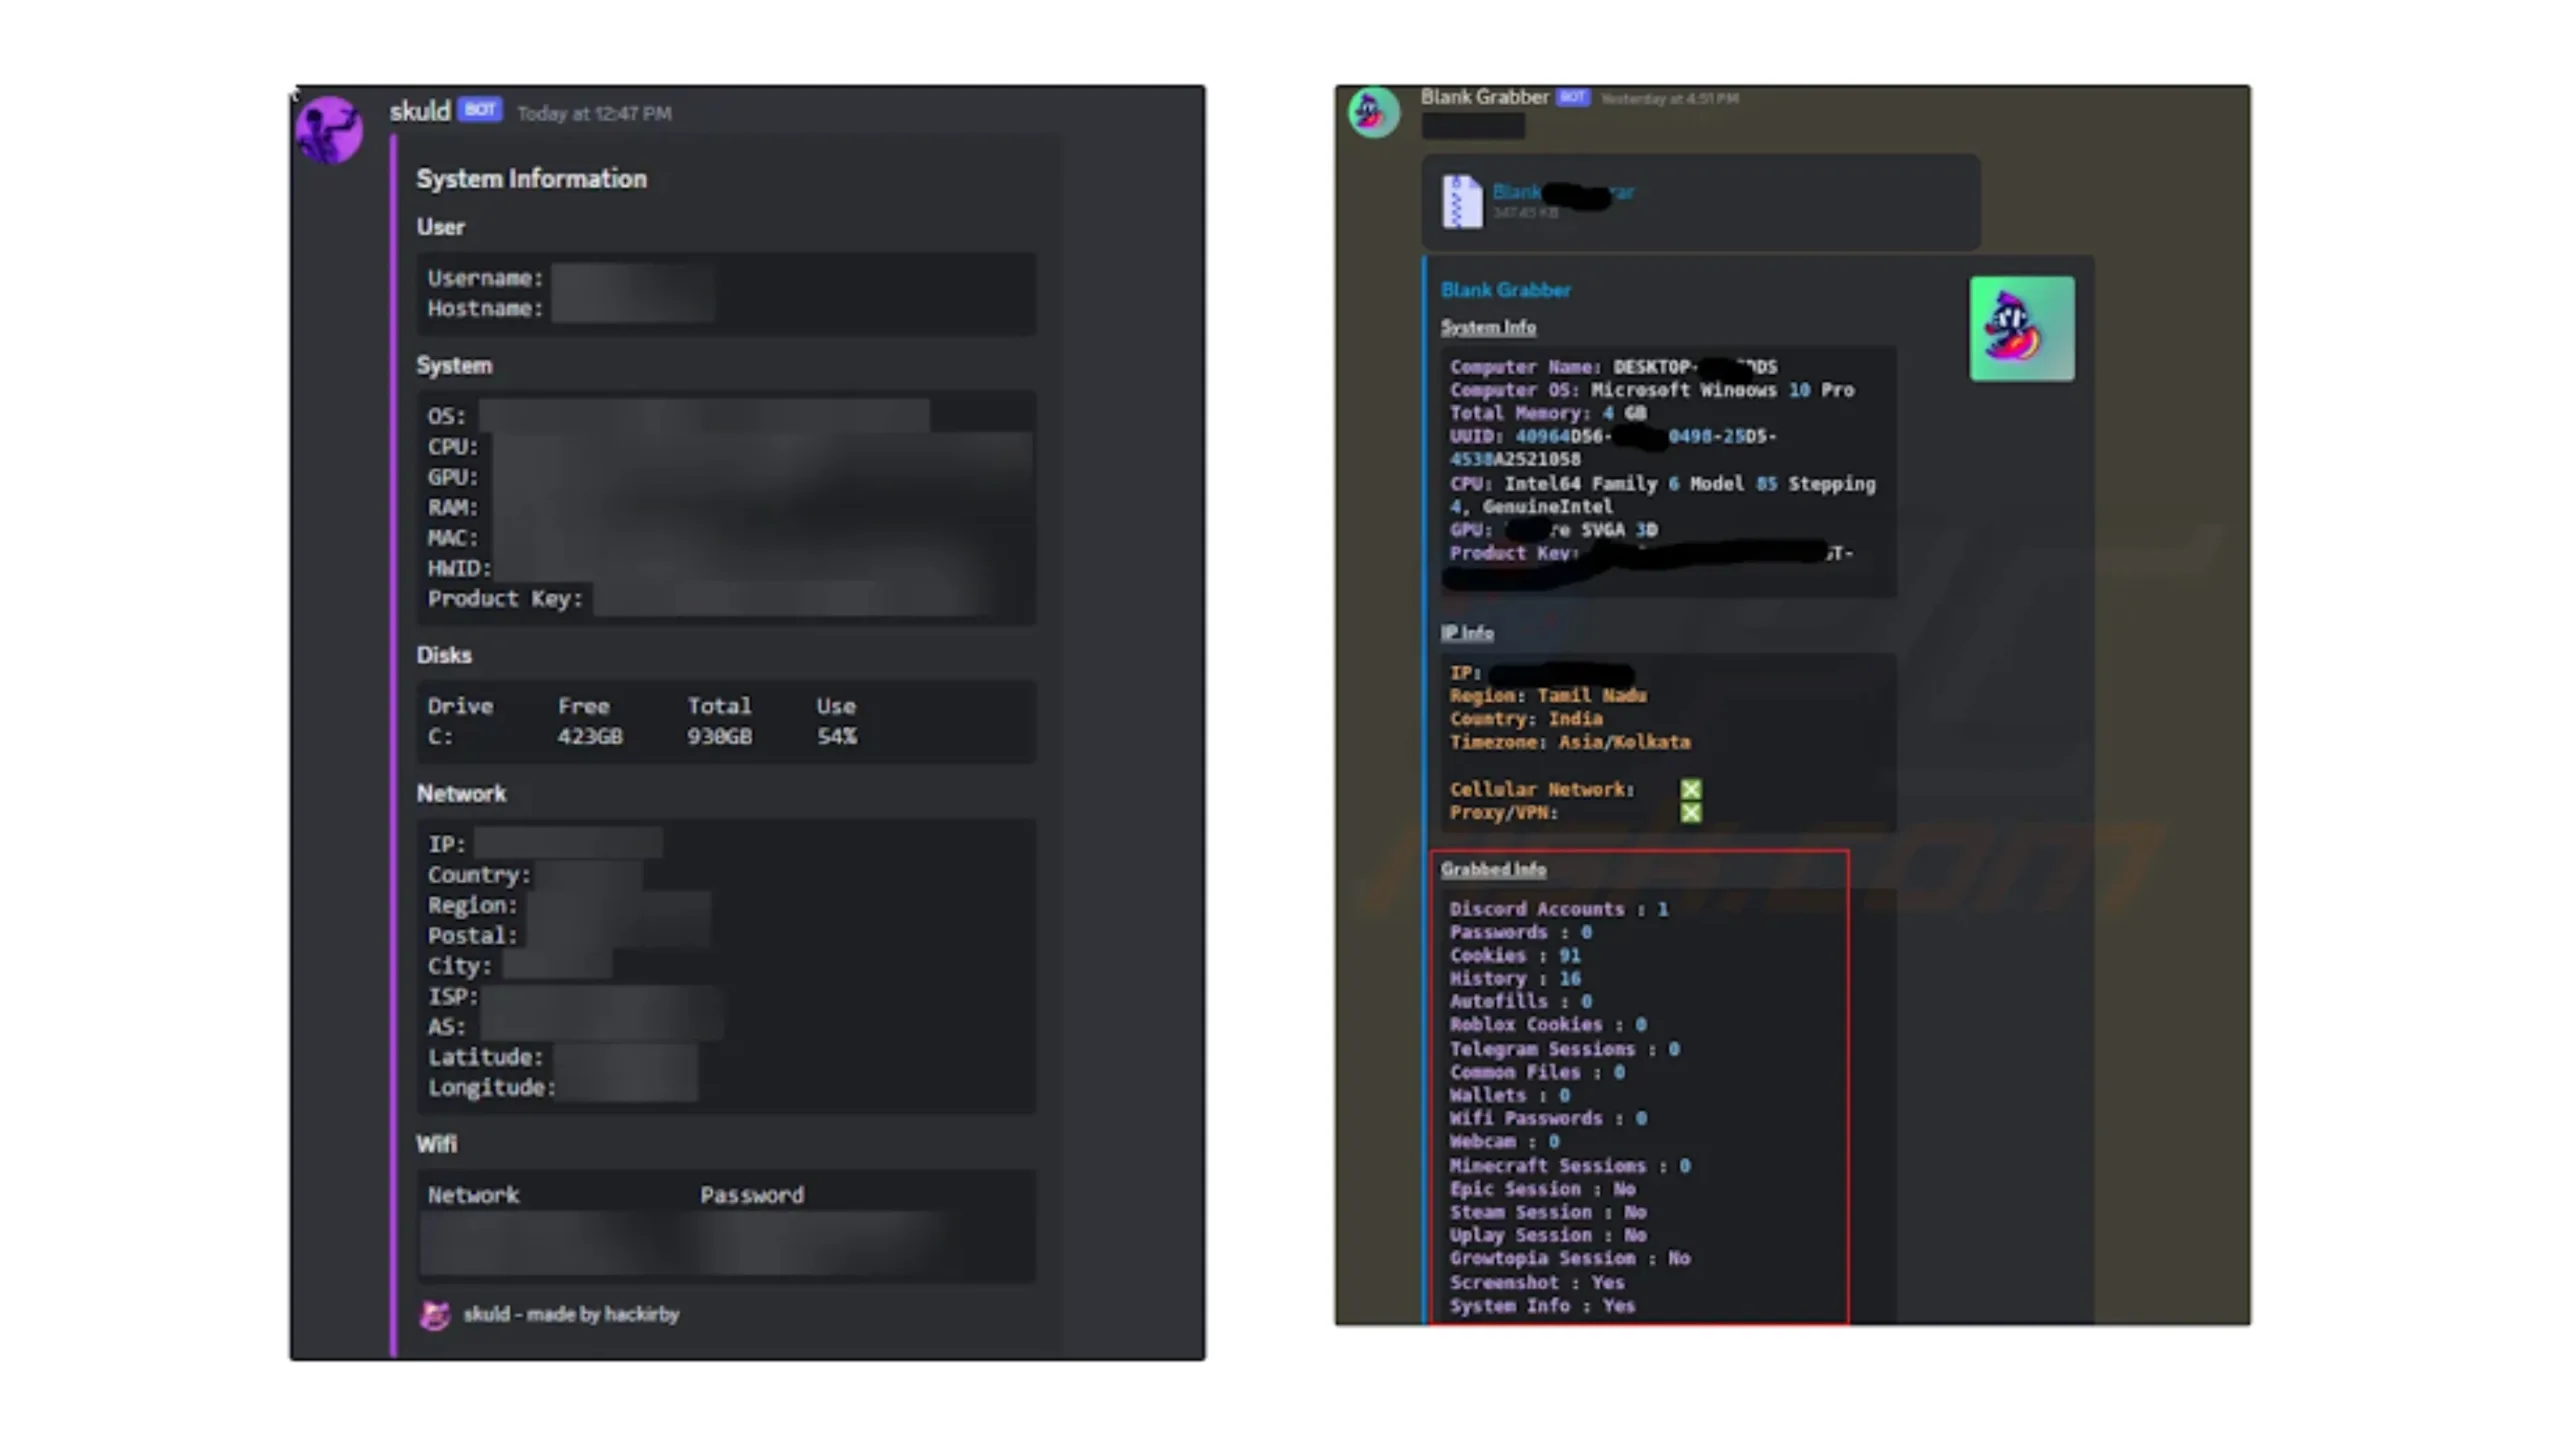Click the 'Growtopia Session : No' line
Screen dimensions: 2560x1440
[x=1570, y=1258]
